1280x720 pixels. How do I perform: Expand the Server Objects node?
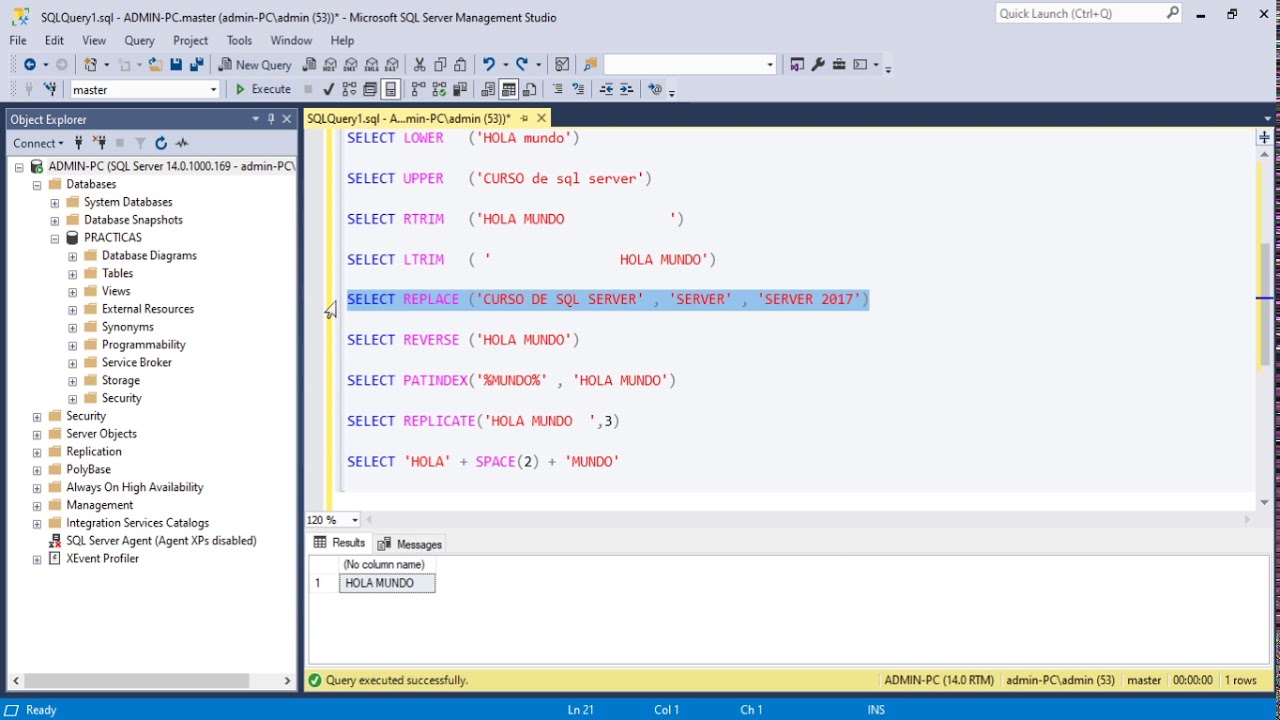(x=37, y=434)
